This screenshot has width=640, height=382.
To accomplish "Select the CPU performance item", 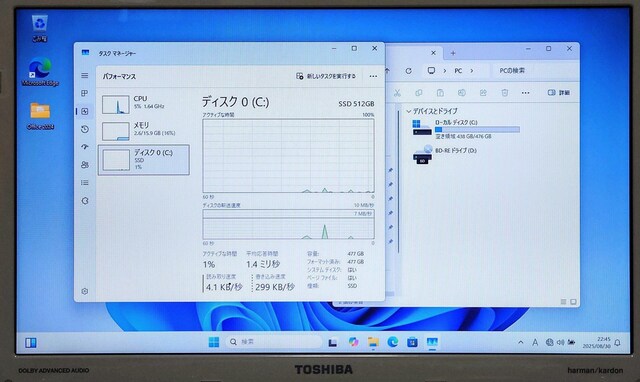I will 144,104.
